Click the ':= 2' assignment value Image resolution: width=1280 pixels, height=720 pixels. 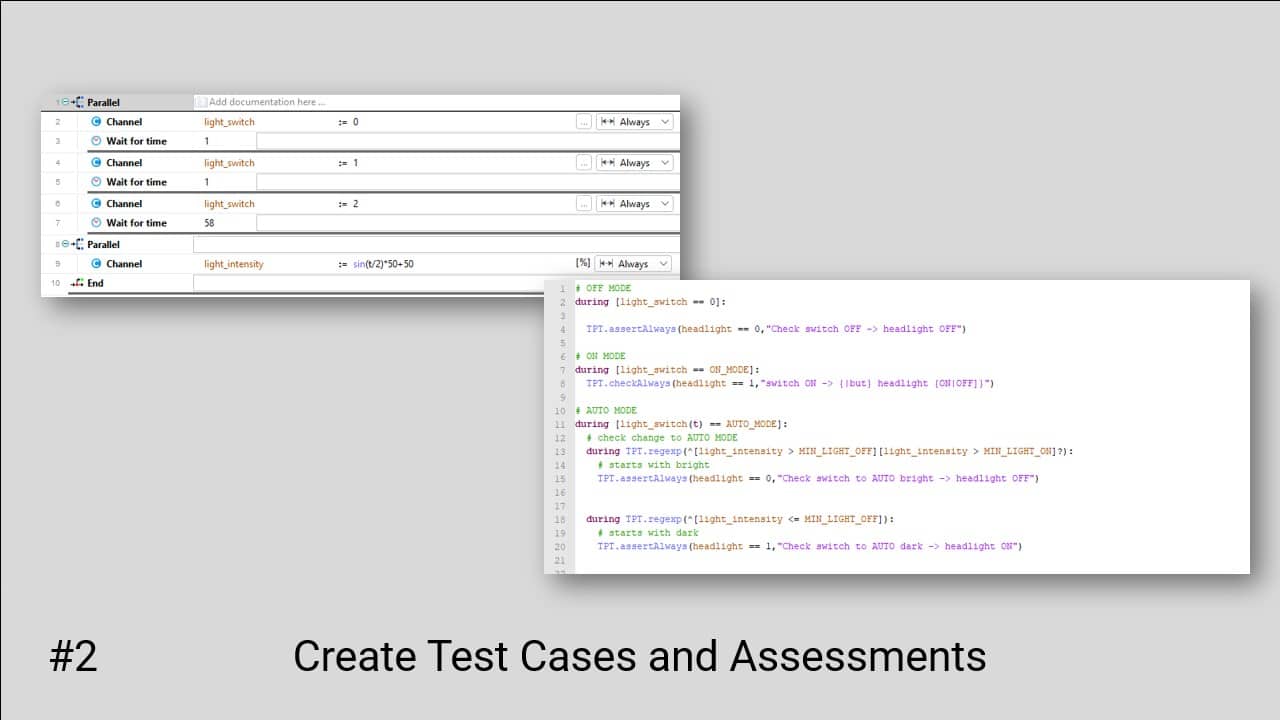click(348, 204)
